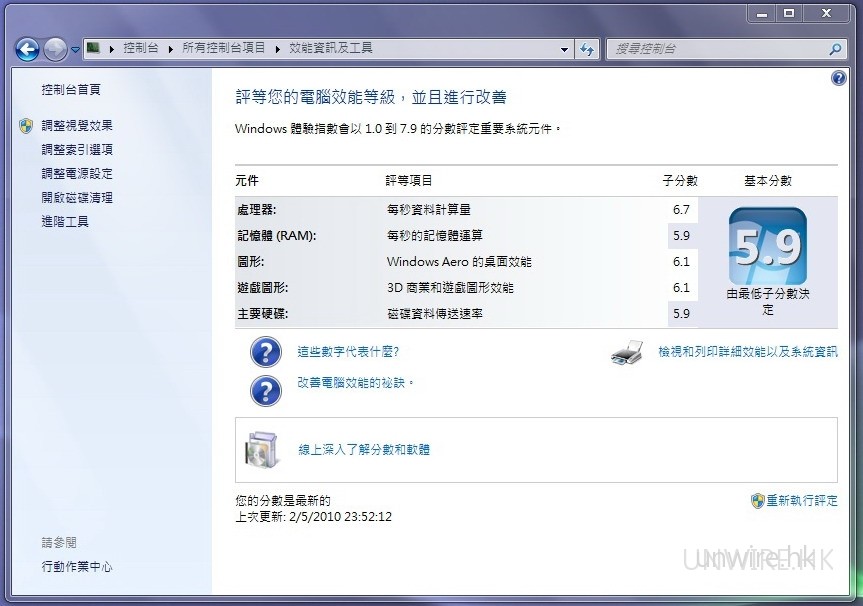863x606 pixels.
Task: Minimize the window
Action: coord(762,14)
